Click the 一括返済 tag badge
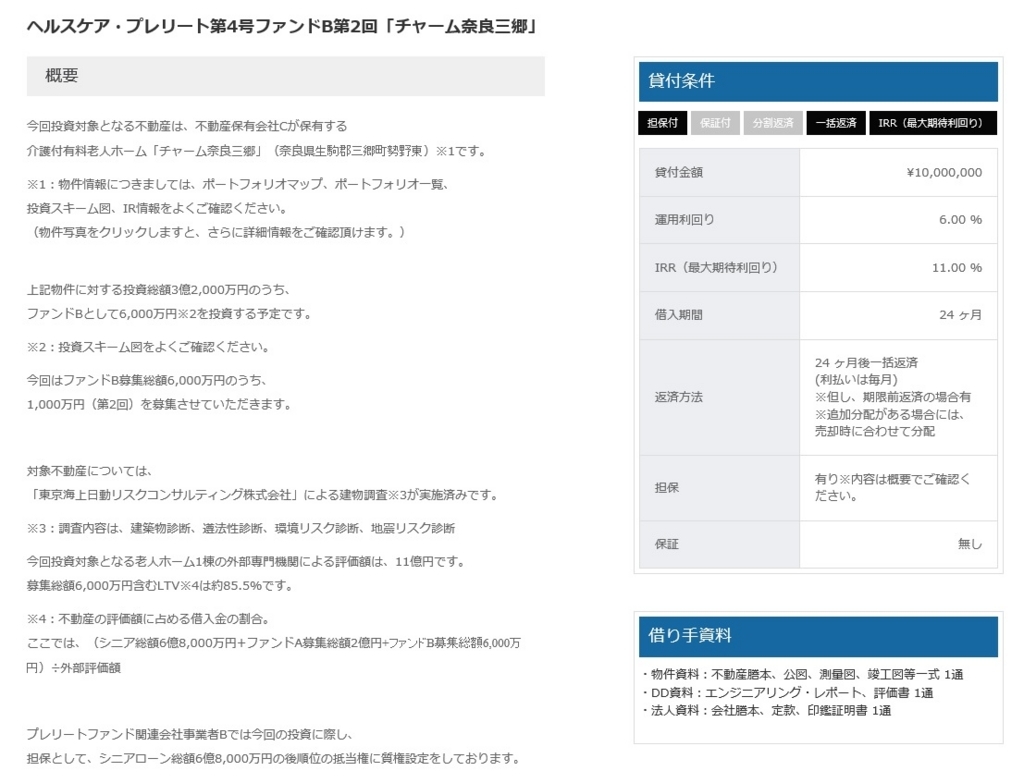 tap(836, 123)
